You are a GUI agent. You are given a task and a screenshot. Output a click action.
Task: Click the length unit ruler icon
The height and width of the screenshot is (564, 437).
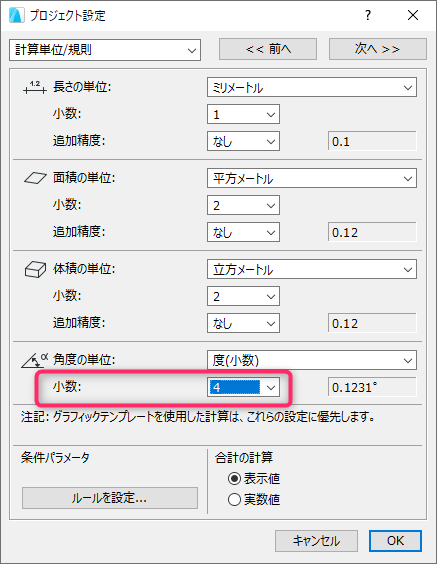click(35, 87)
